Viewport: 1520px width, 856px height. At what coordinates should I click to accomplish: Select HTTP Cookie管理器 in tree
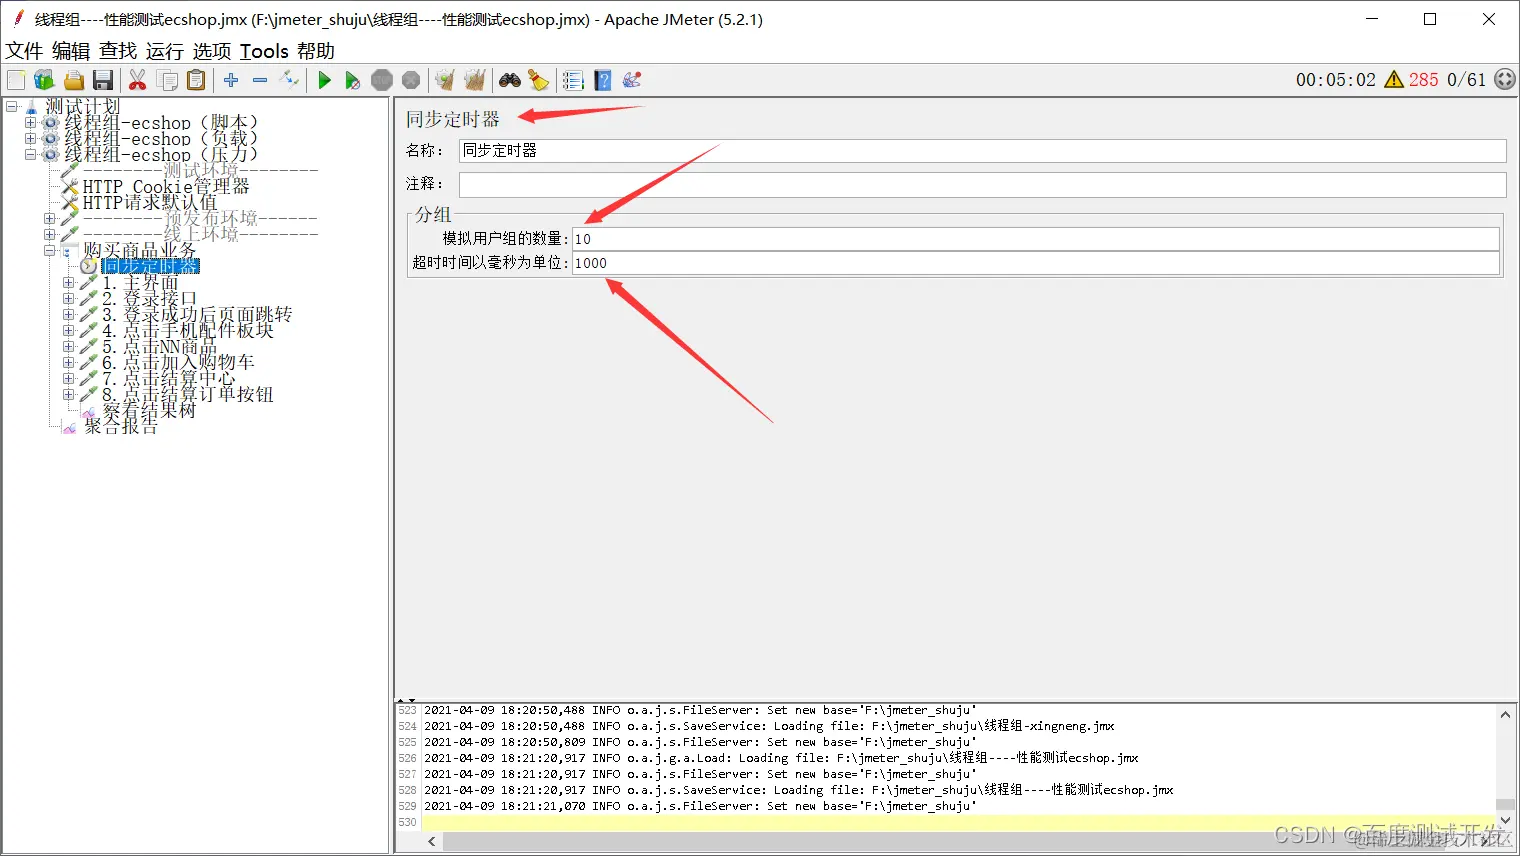(x=166, y=186)
